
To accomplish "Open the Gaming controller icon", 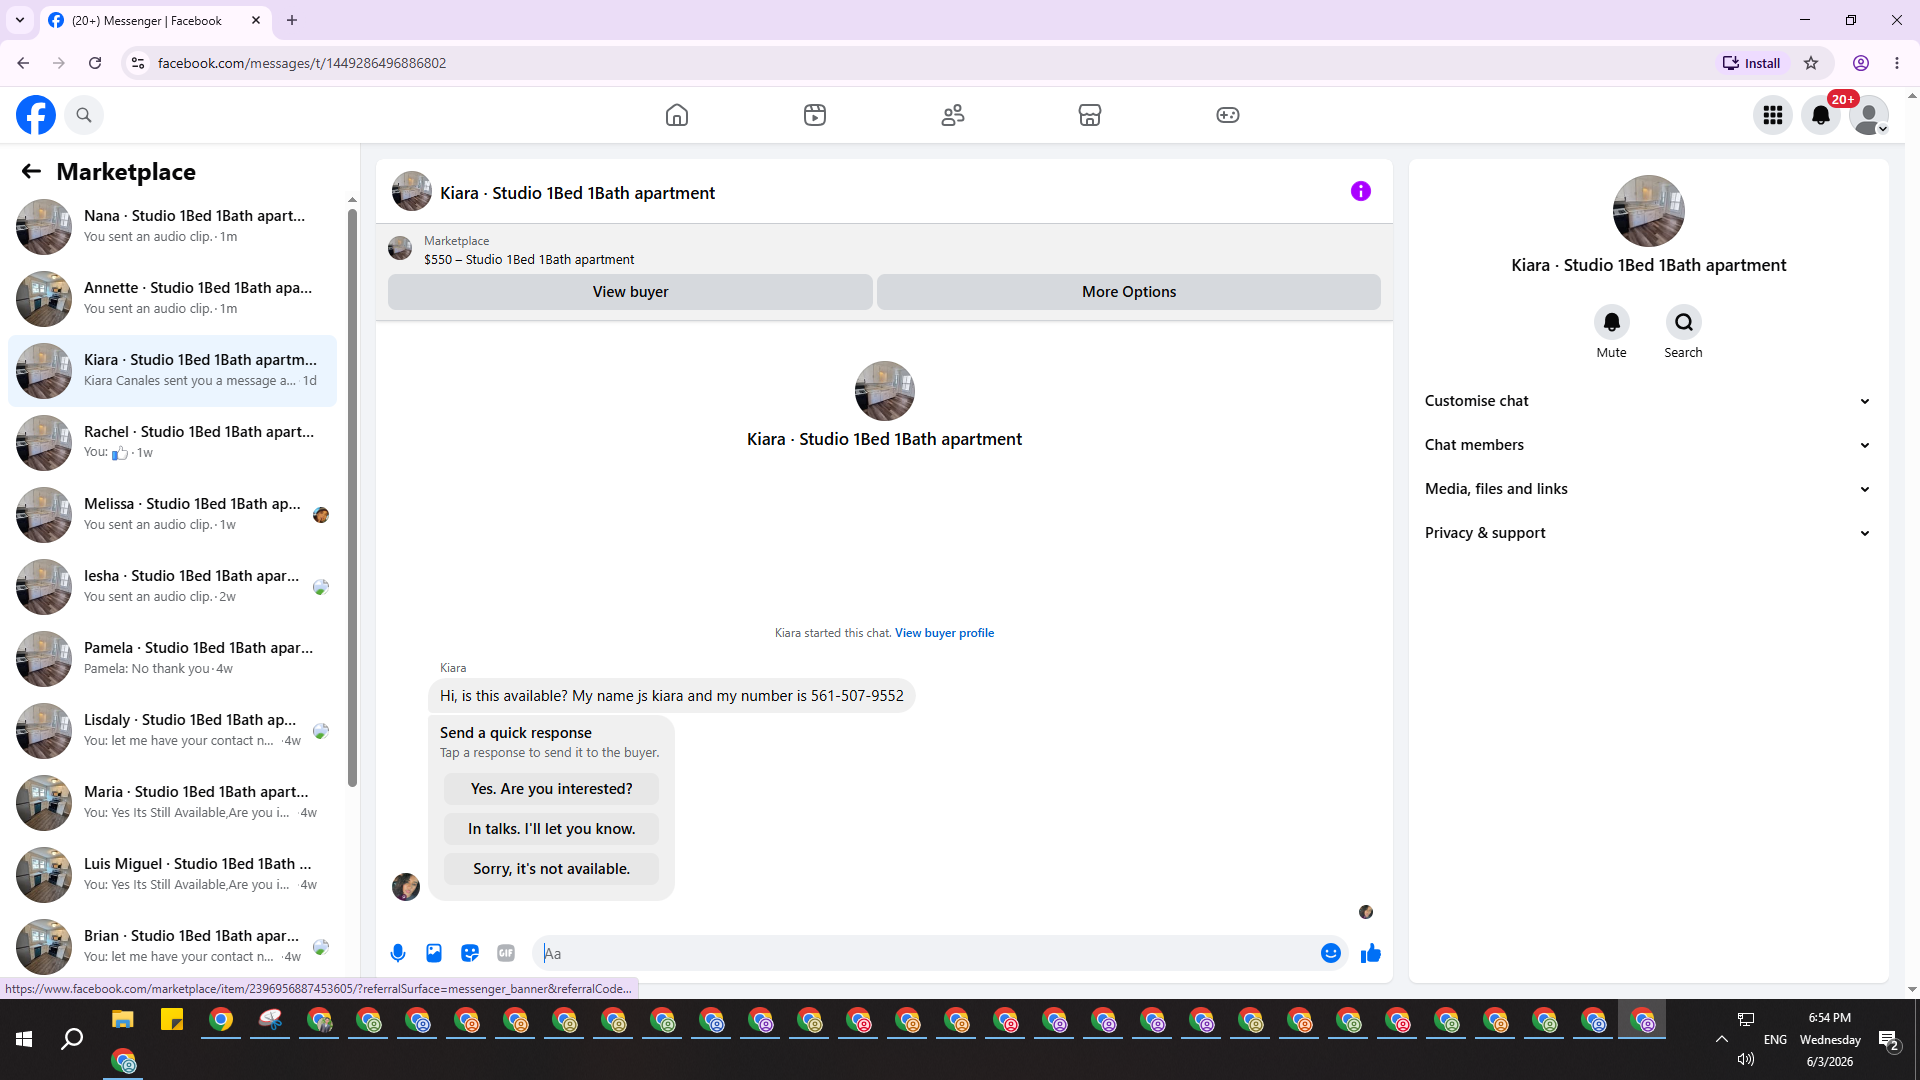I will pos(1228,115).
